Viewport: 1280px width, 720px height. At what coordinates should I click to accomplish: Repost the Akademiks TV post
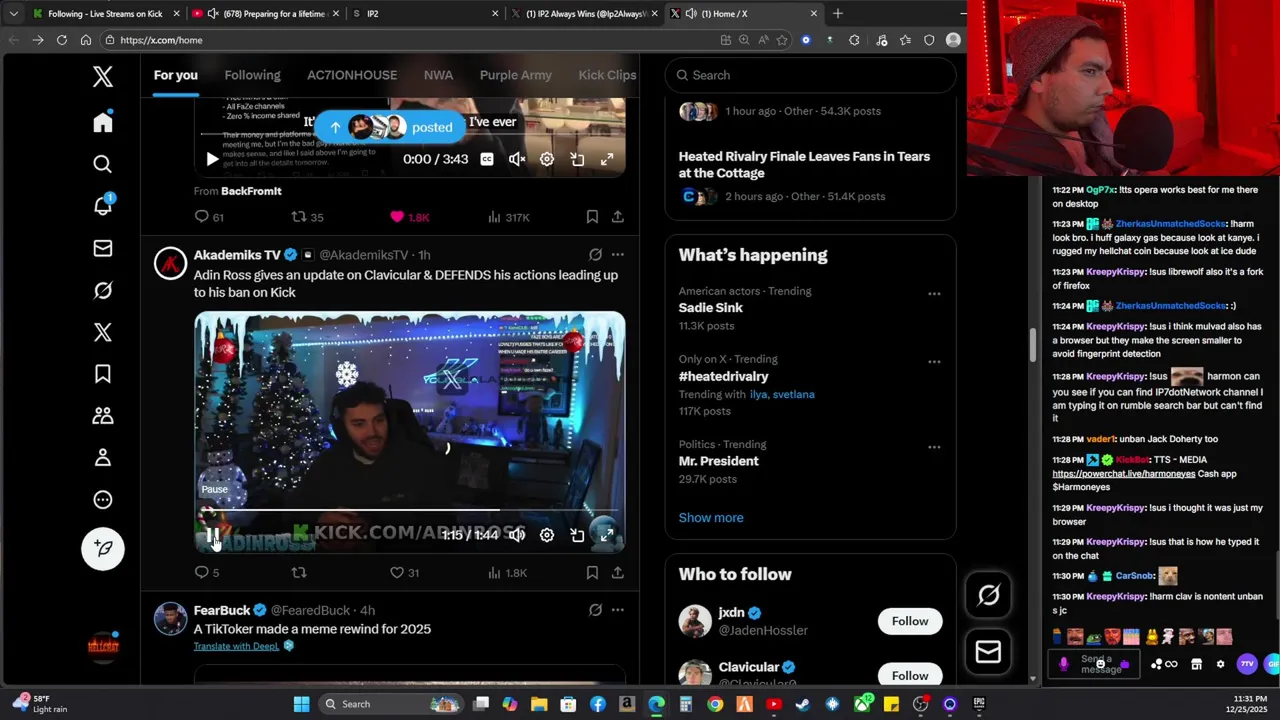point(298,572)
